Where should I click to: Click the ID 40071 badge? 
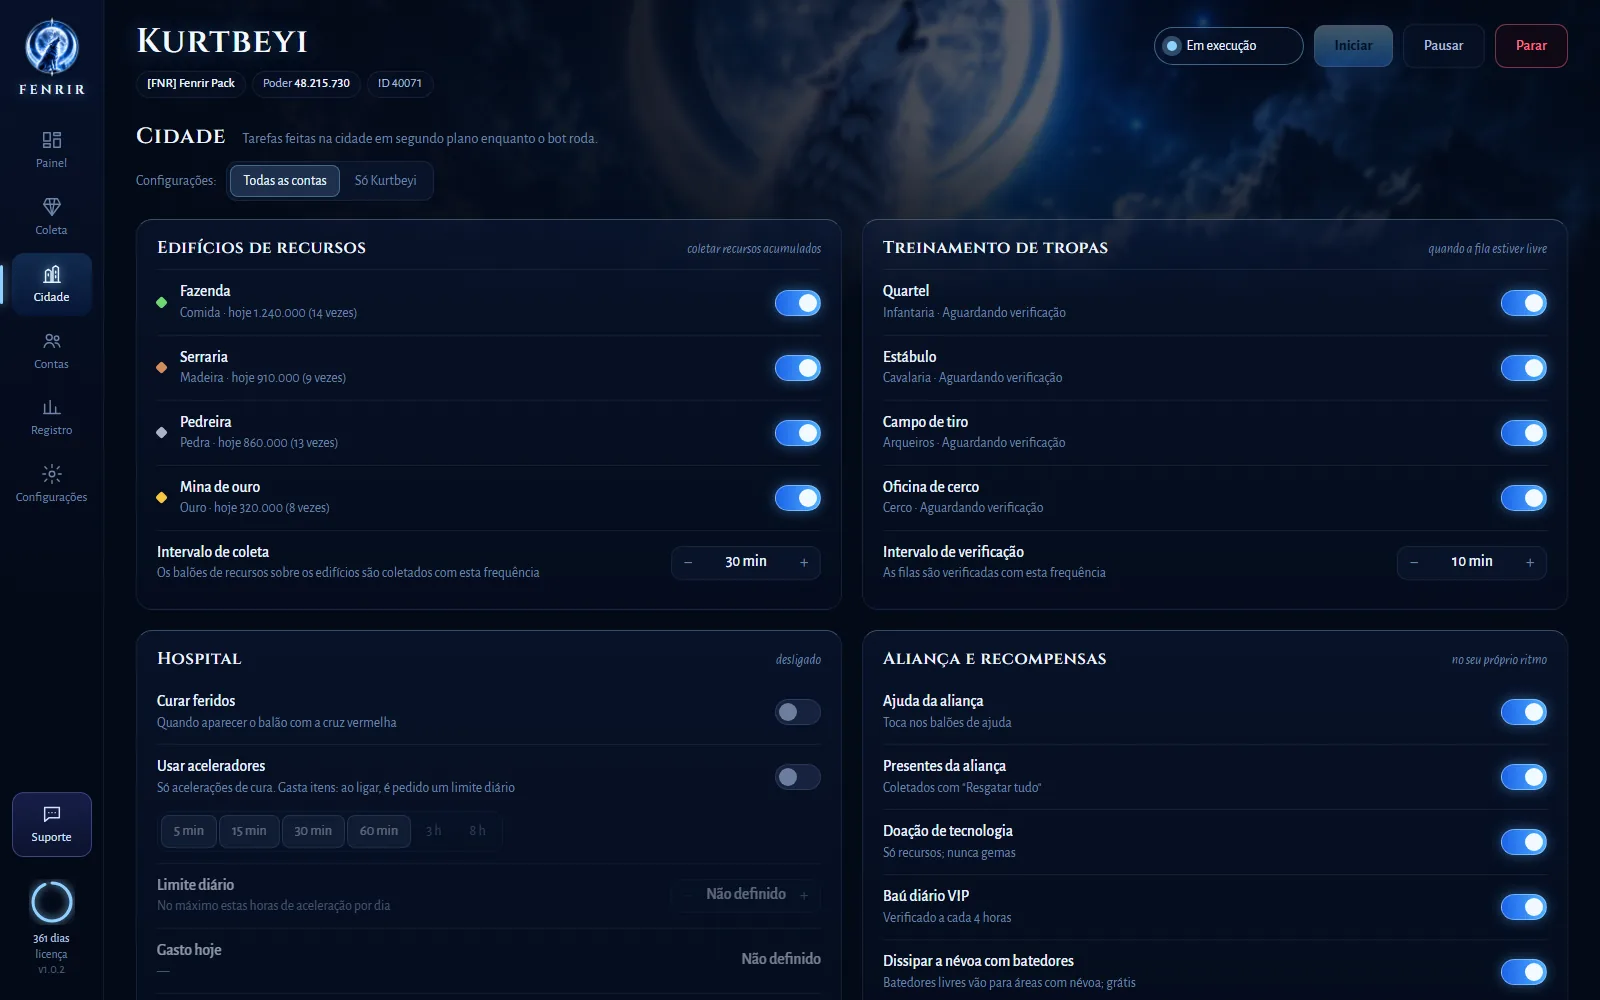pyautogui.click(x=400, y=84)
